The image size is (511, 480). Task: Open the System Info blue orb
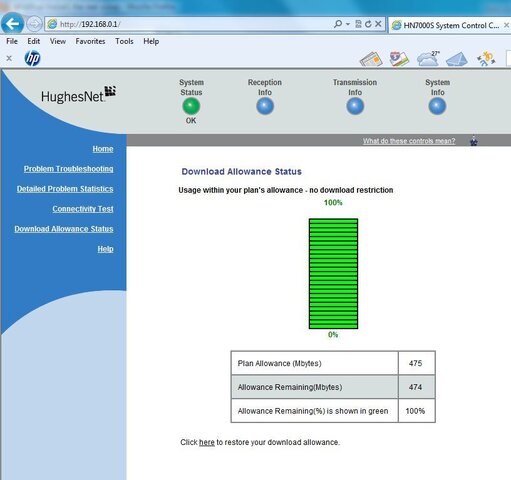point(437,106)
